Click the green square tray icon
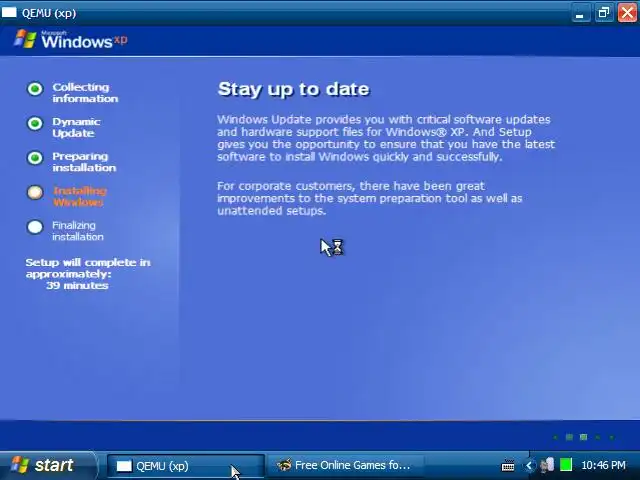The image size is (640, 480). (x=566, y=465)
